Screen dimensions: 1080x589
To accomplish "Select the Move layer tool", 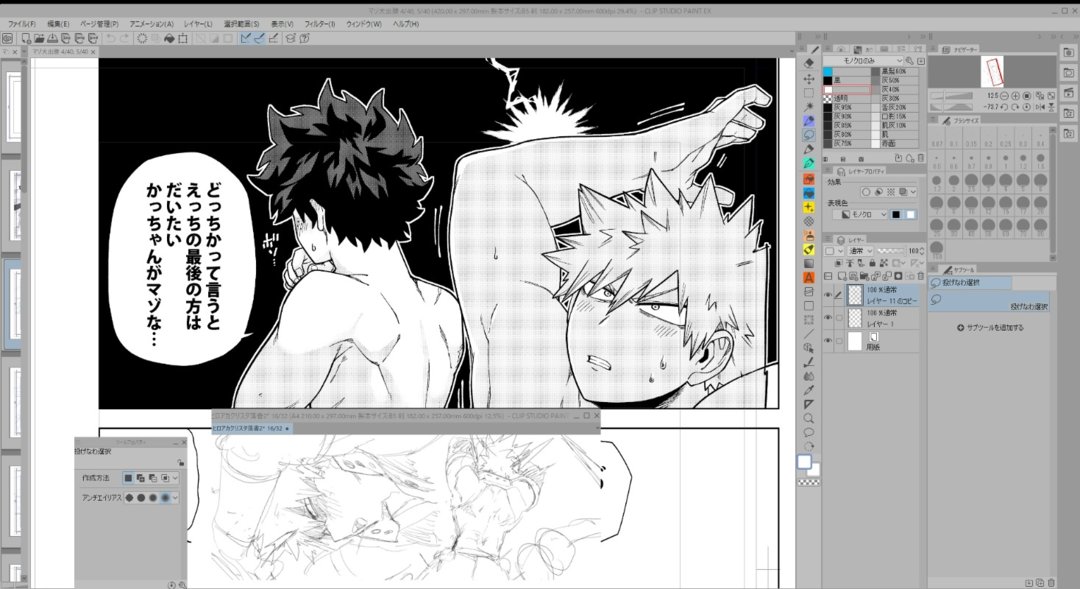I will click(x=809, y=79).
